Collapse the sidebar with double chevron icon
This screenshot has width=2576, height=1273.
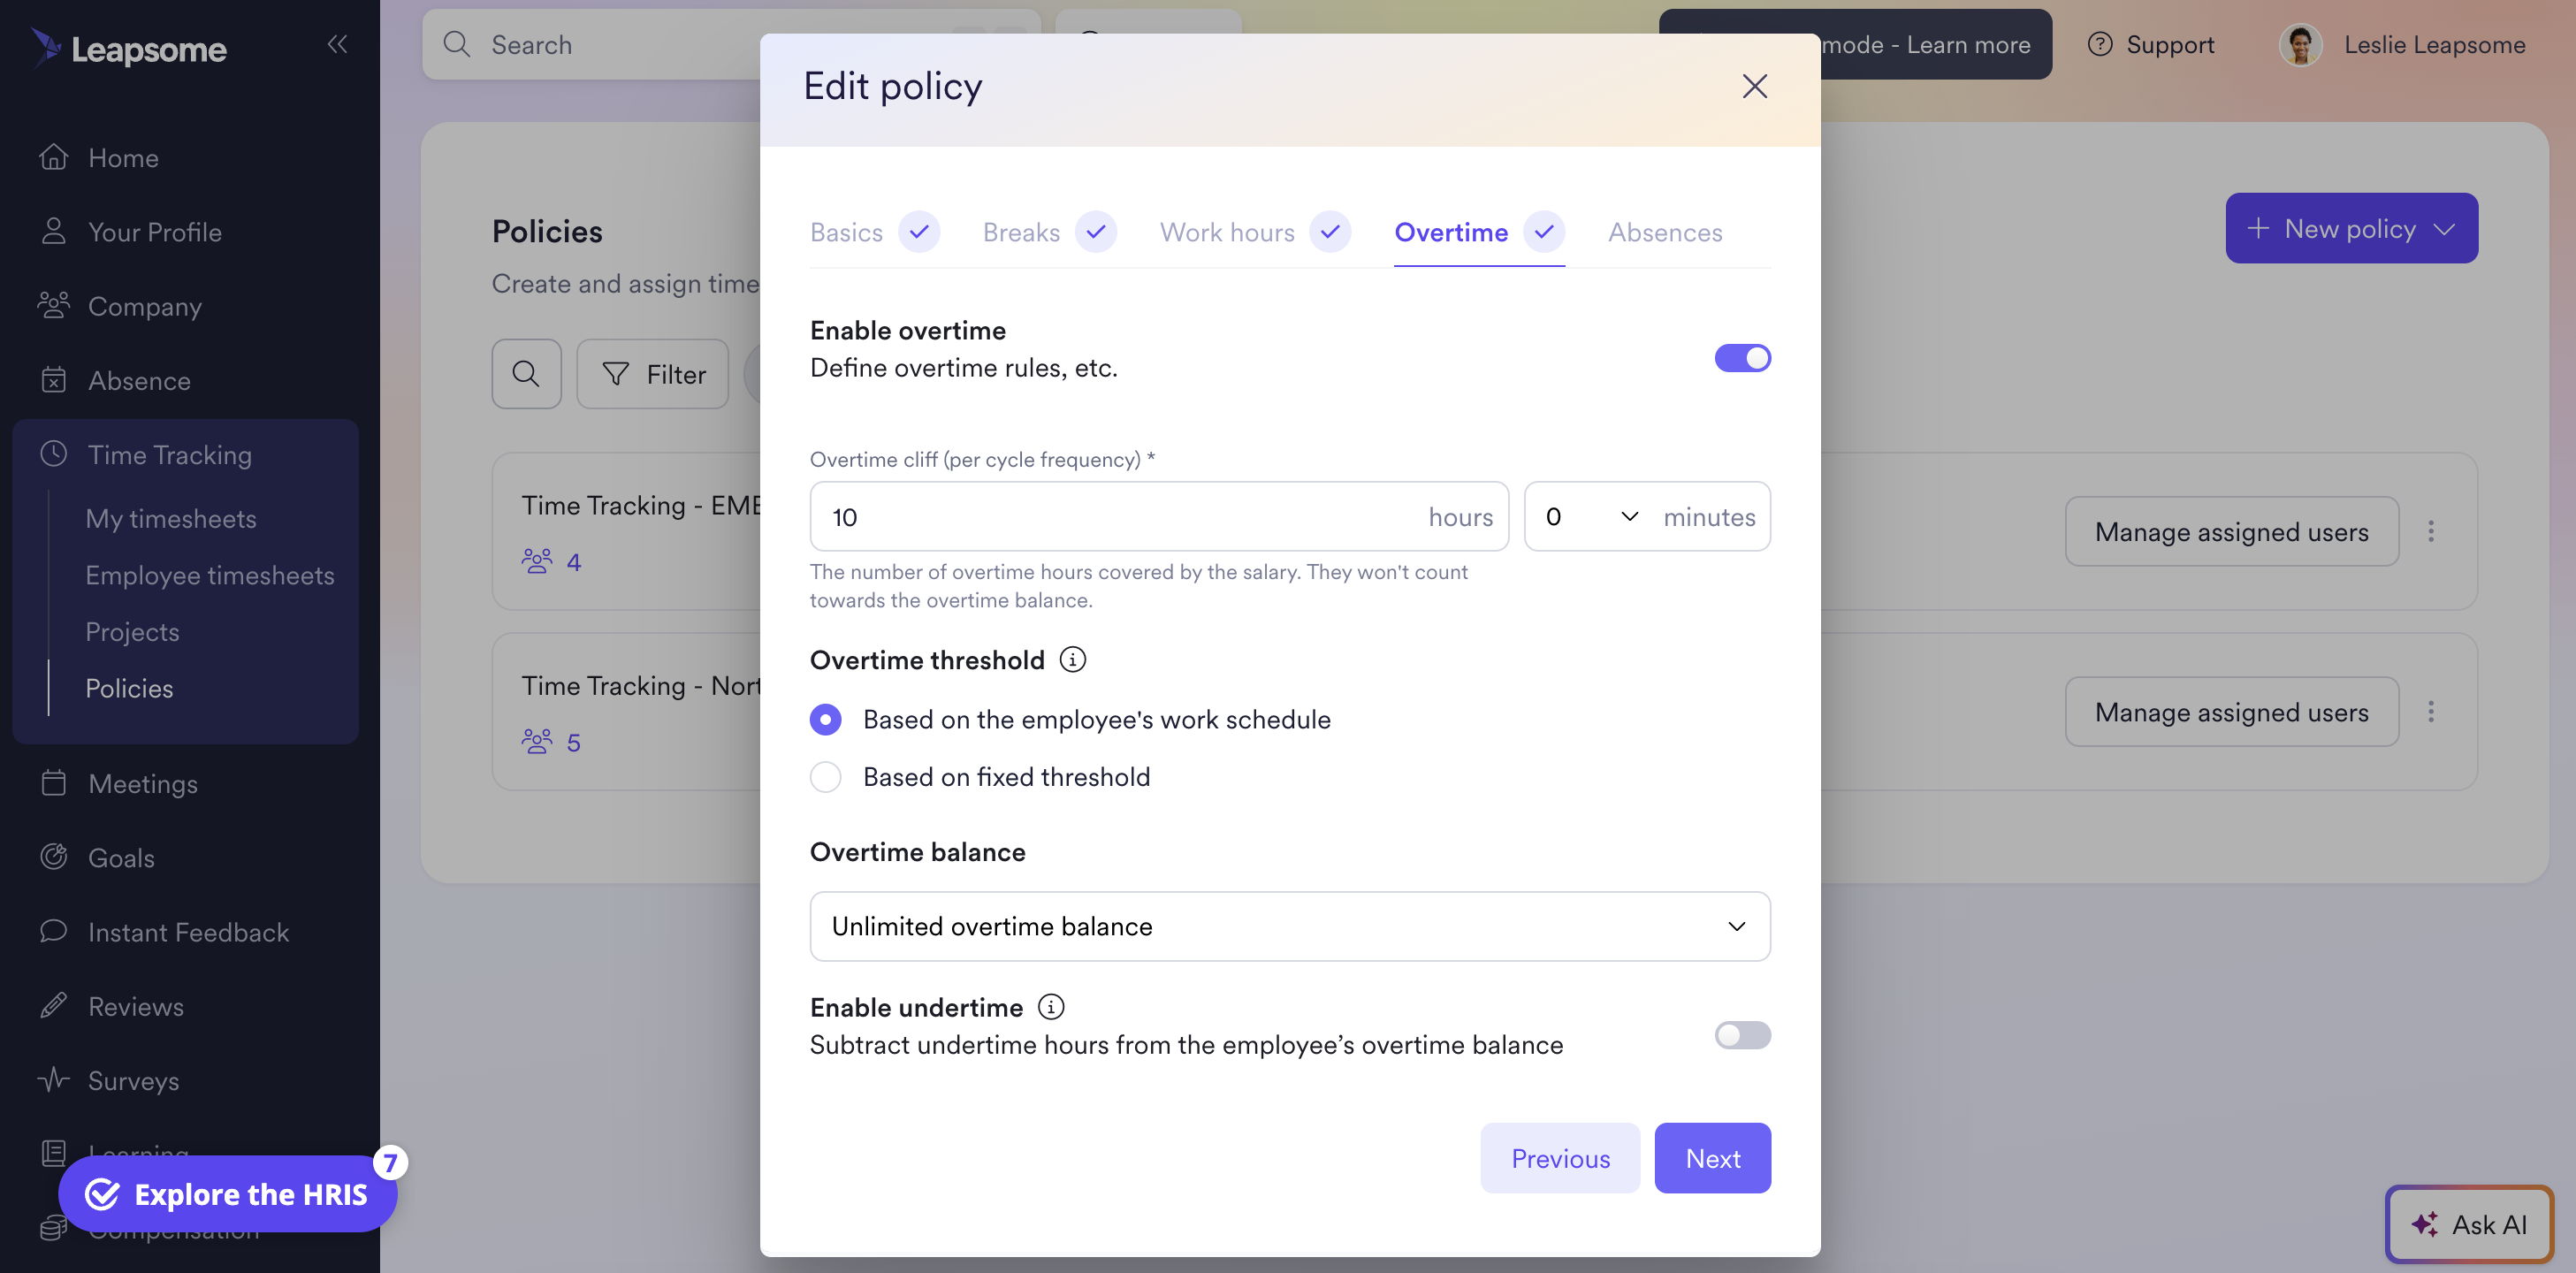click(337, 44)
